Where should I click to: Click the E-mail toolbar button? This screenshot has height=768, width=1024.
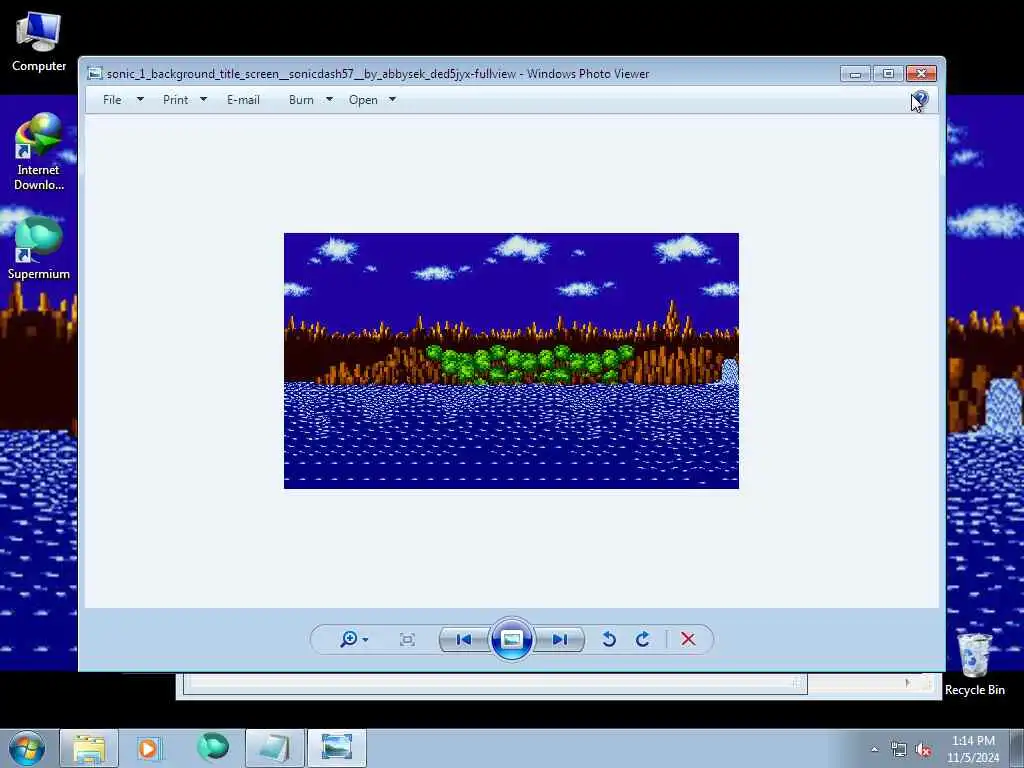point(243,100)
